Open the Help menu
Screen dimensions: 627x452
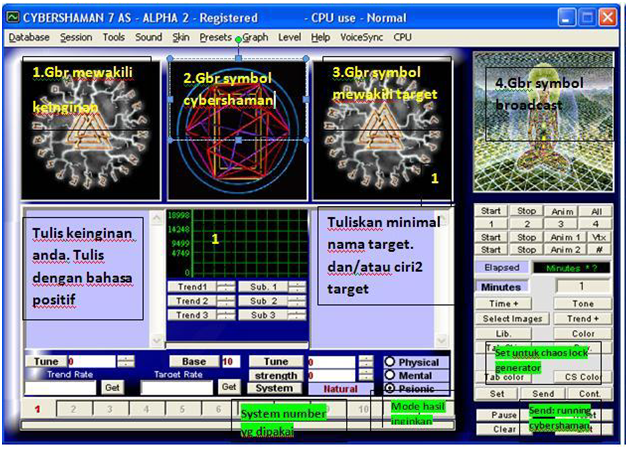(320, 38)
